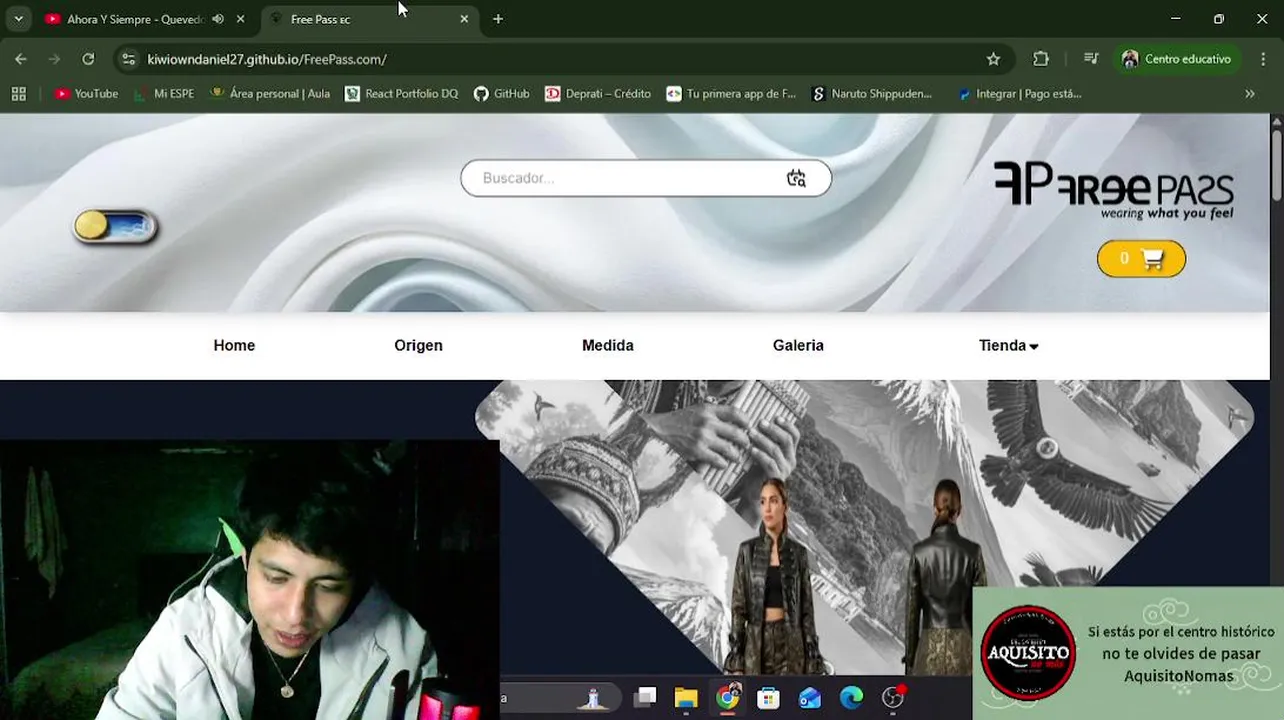The width and height of the screenshot is (1284, 720).
Task: Open the Integrar | Pago está... bookmark
Action: click(1019, 94)
